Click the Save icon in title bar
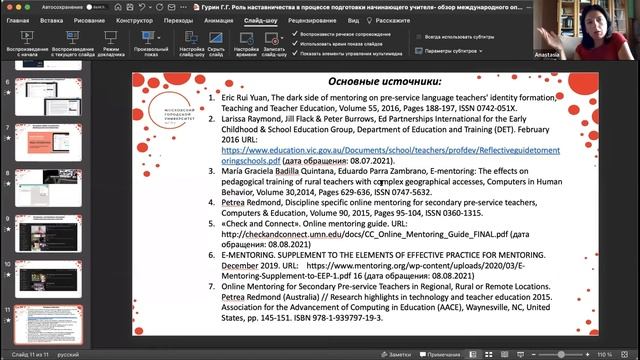 [130, 7]
